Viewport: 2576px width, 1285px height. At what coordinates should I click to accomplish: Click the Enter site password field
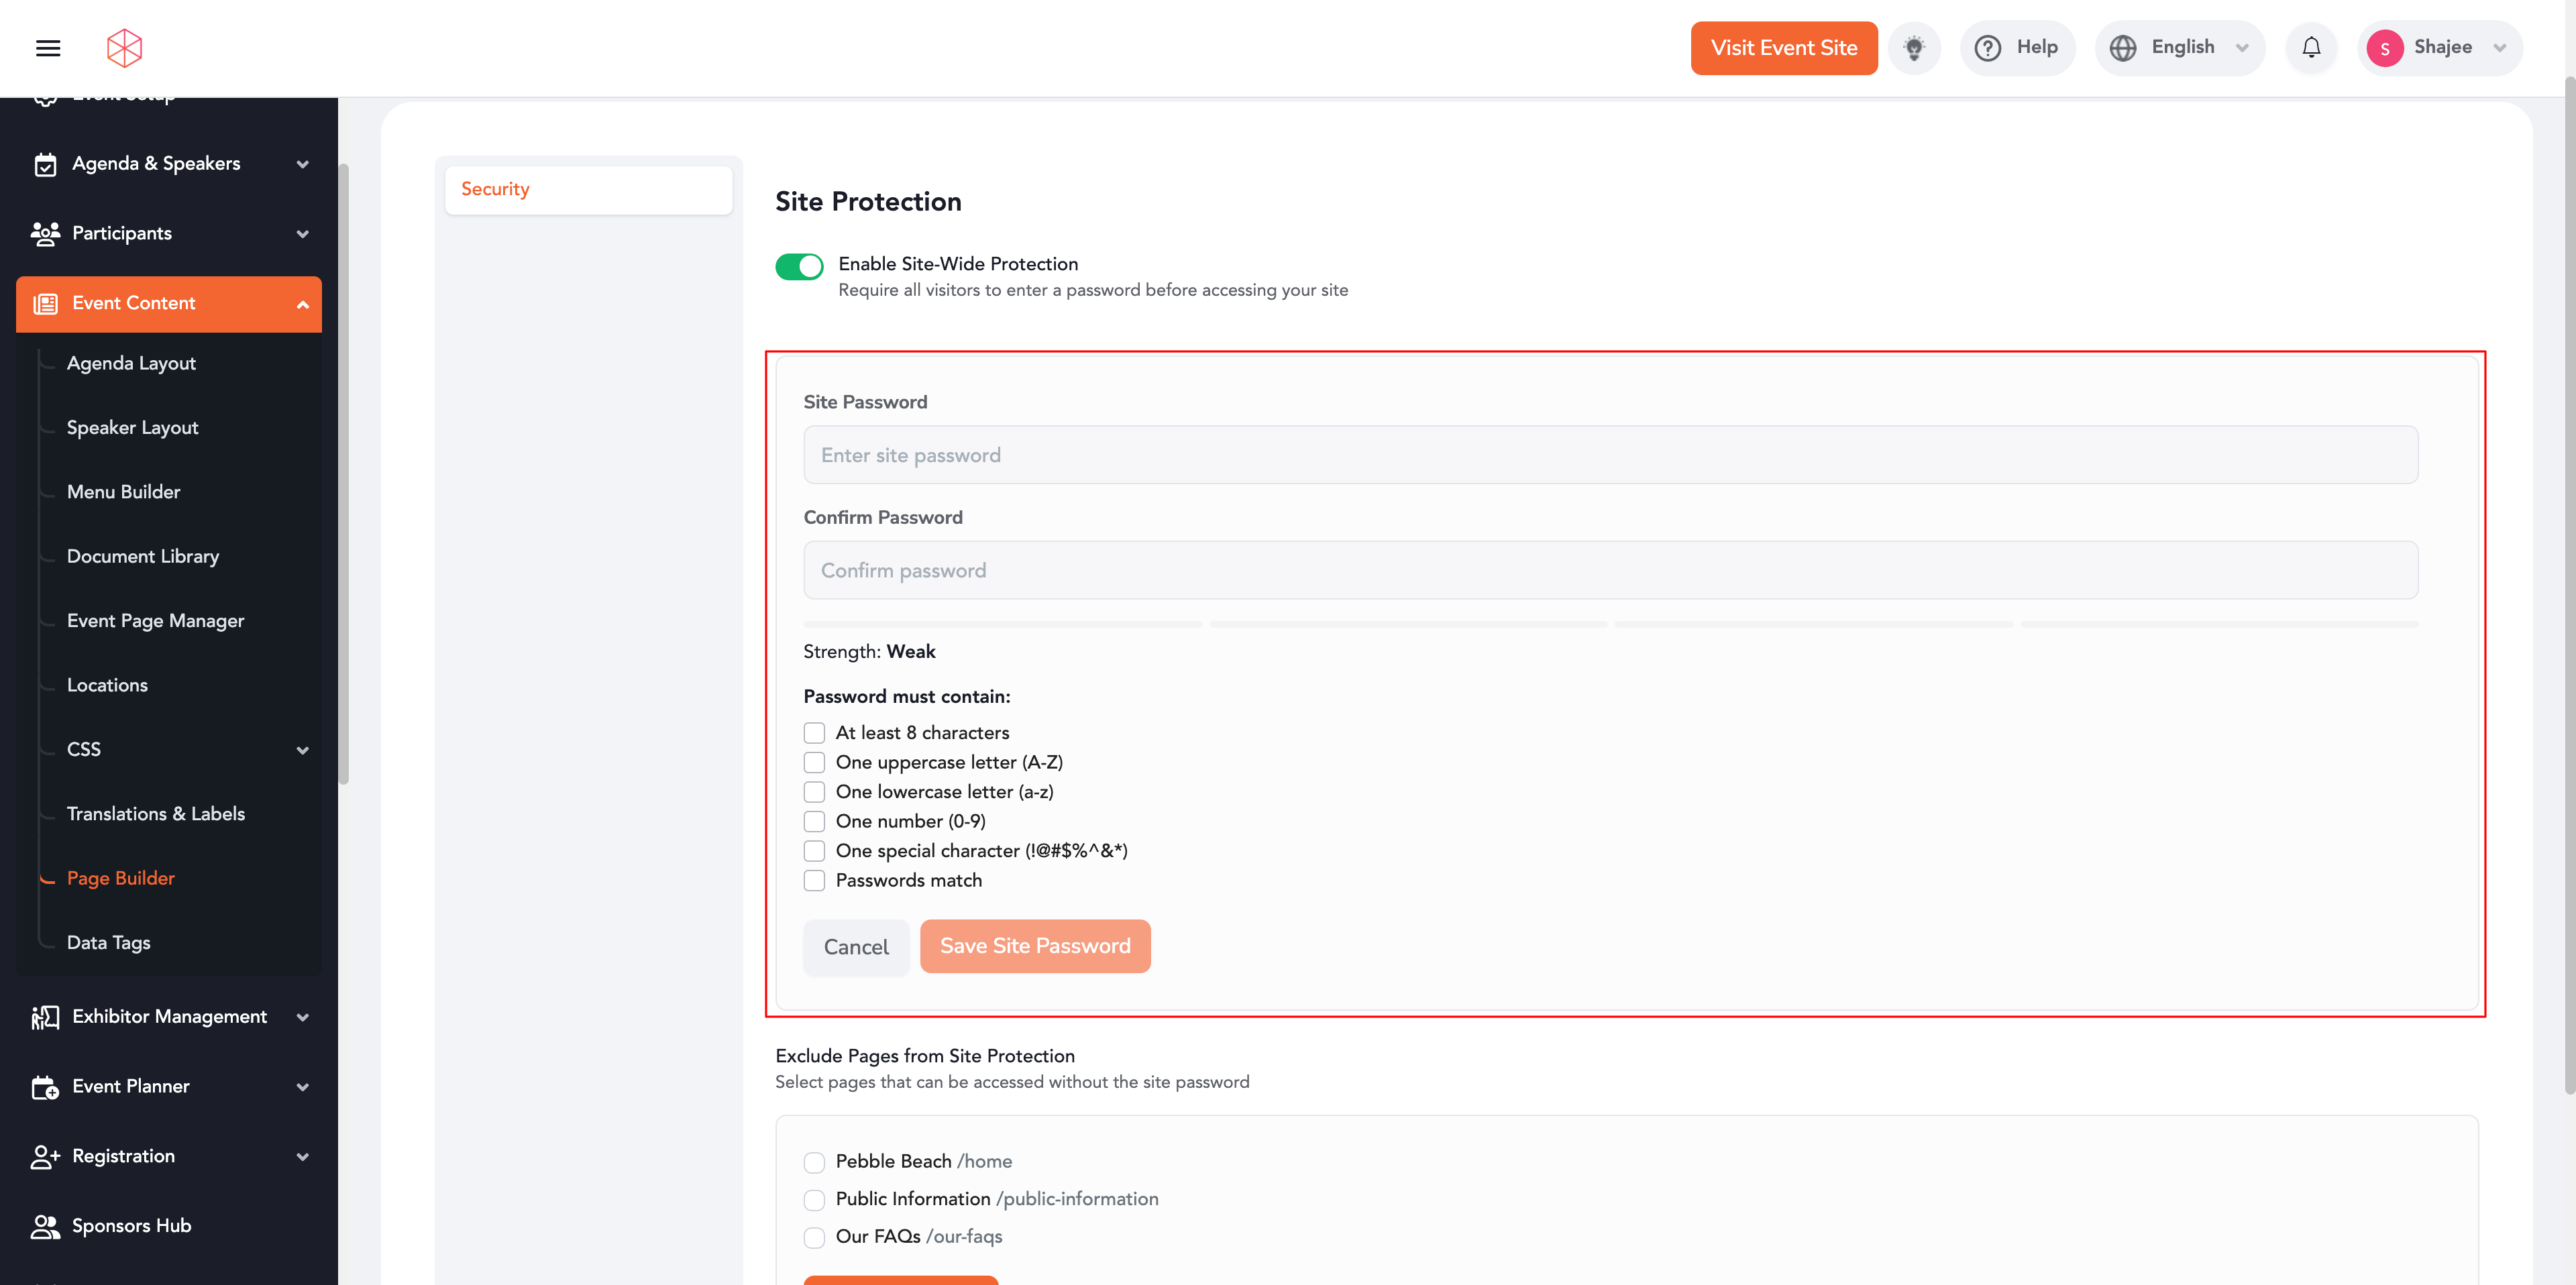pos(1610,456)
